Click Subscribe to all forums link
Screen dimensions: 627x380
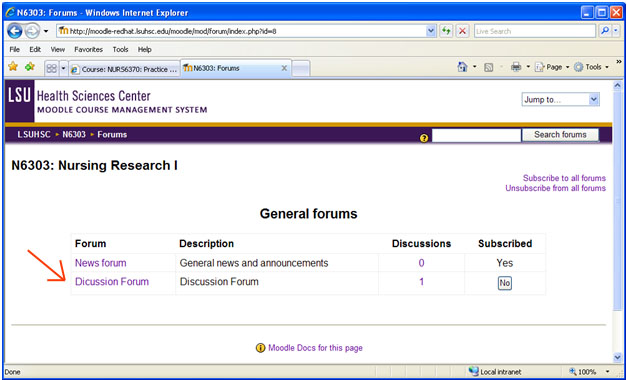(x=564, y=178)
